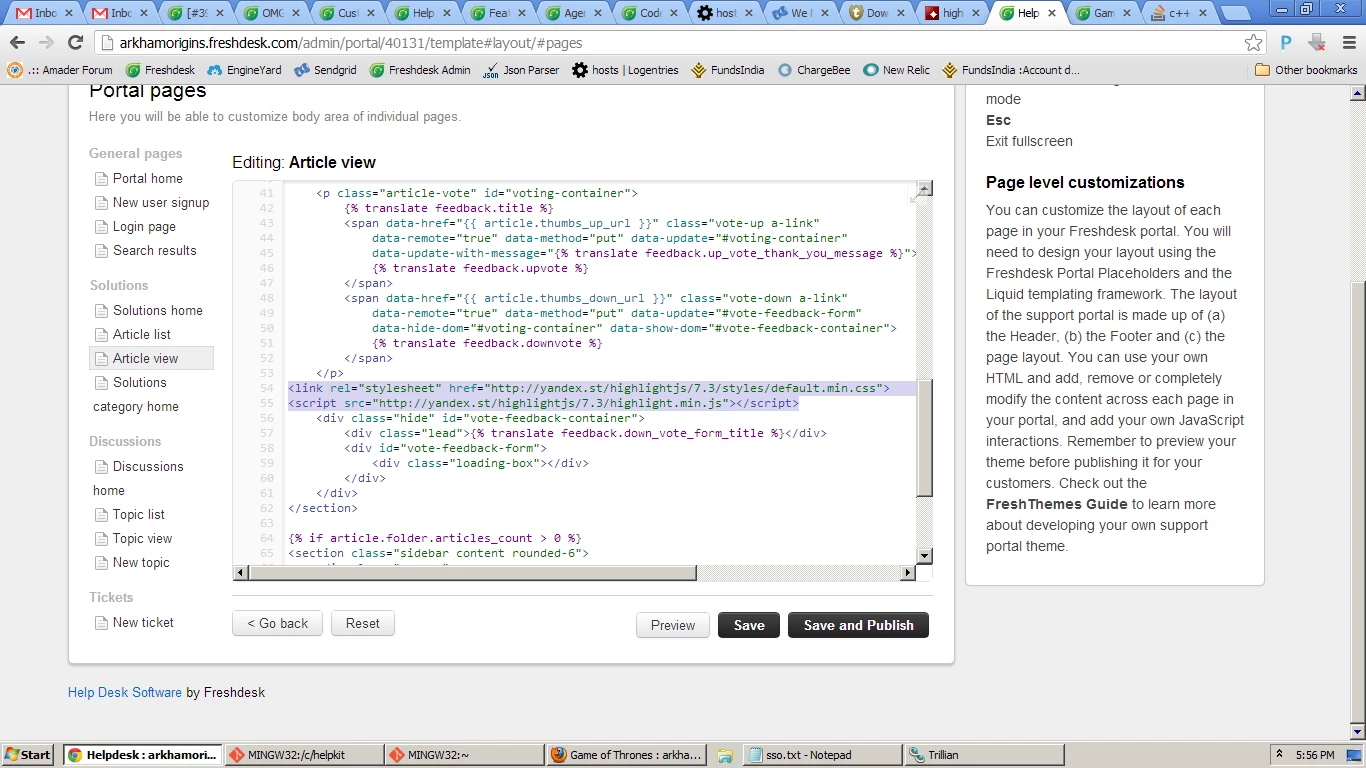Image resolution: width=1366 pixels, height=768 pixels.
Task: Switch to Game of Thrones Firefox window
Action: [627, 755]
